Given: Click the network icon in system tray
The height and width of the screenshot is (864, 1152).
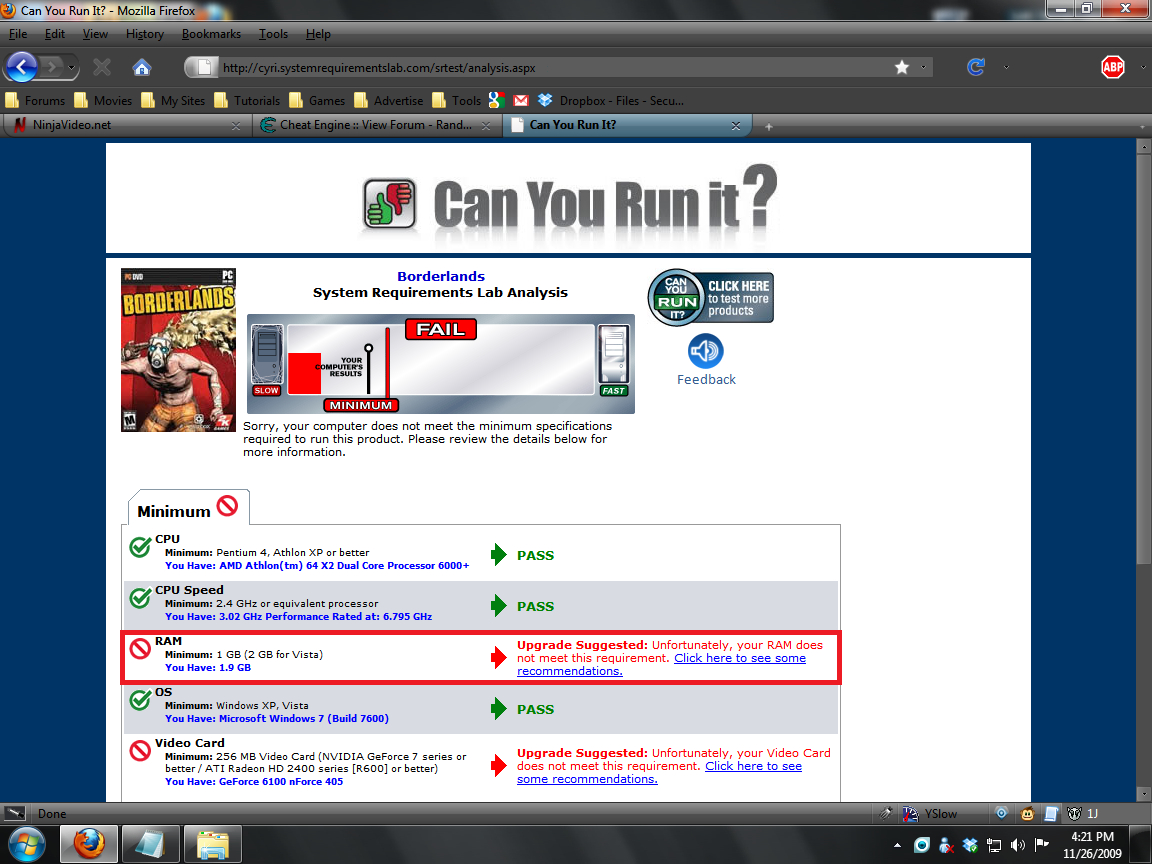Looking at the screenshot, I should (993, 845).
